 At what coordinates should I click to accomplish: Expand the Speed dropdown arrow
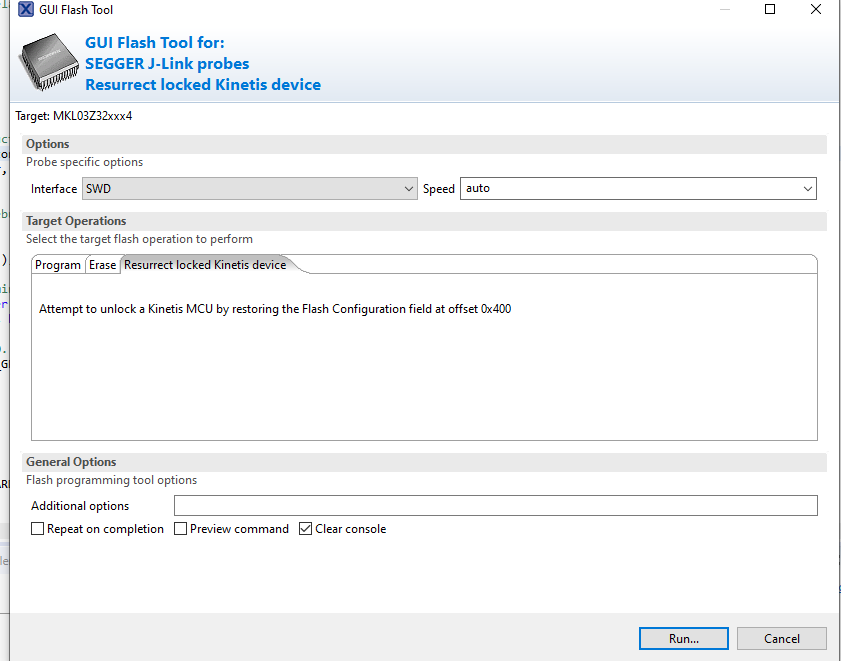coord(807,188)
